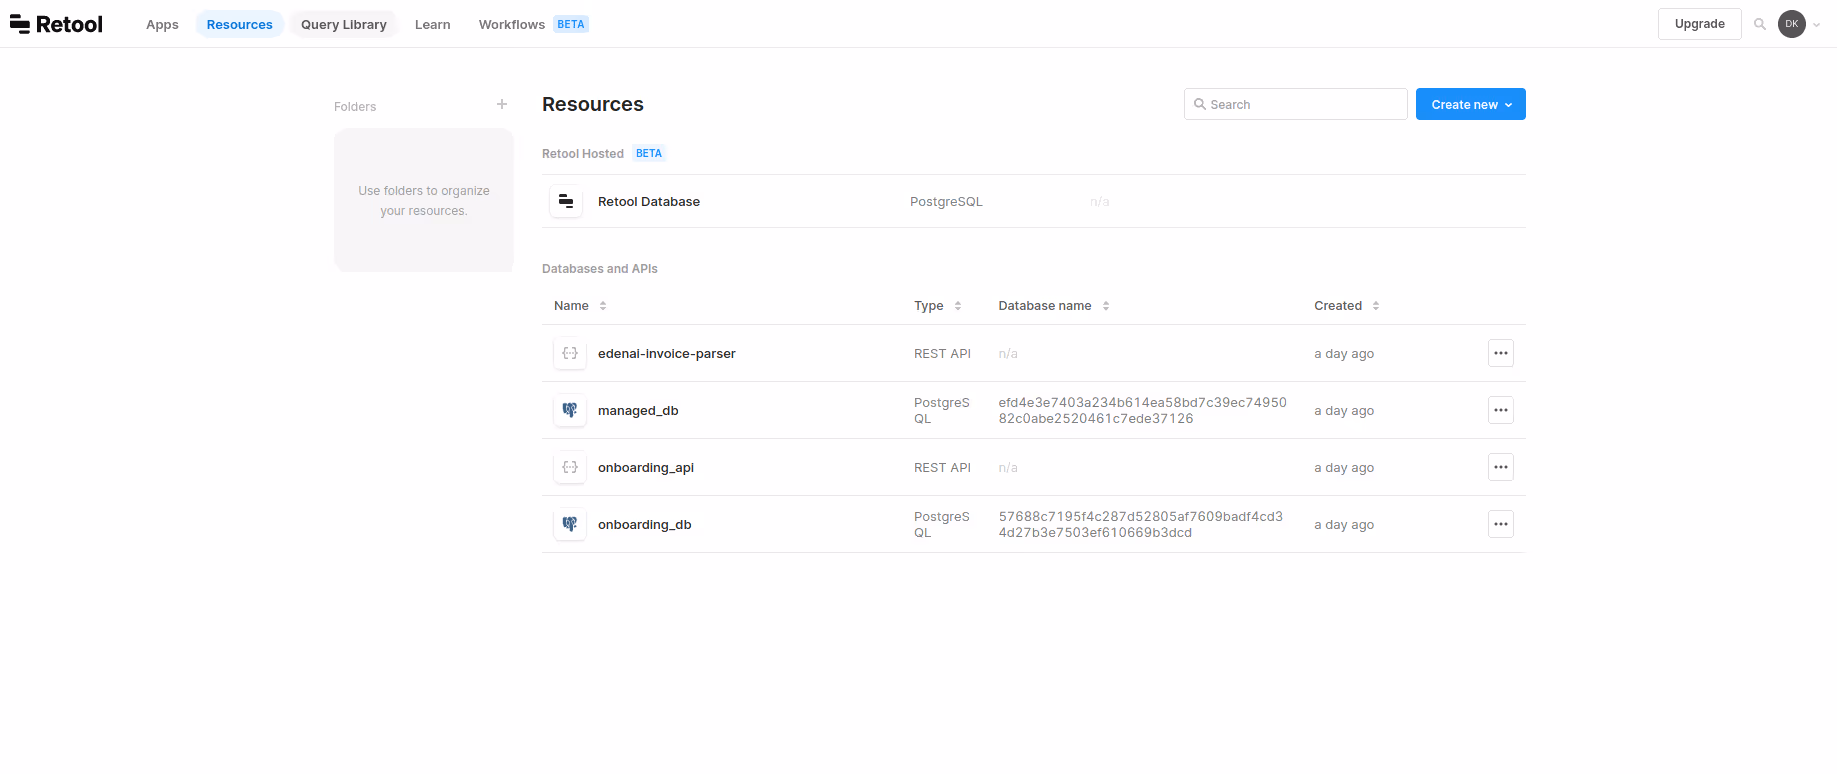Select the Resources tab
Screen dimensions: 1837x774
tap(240, 24)
